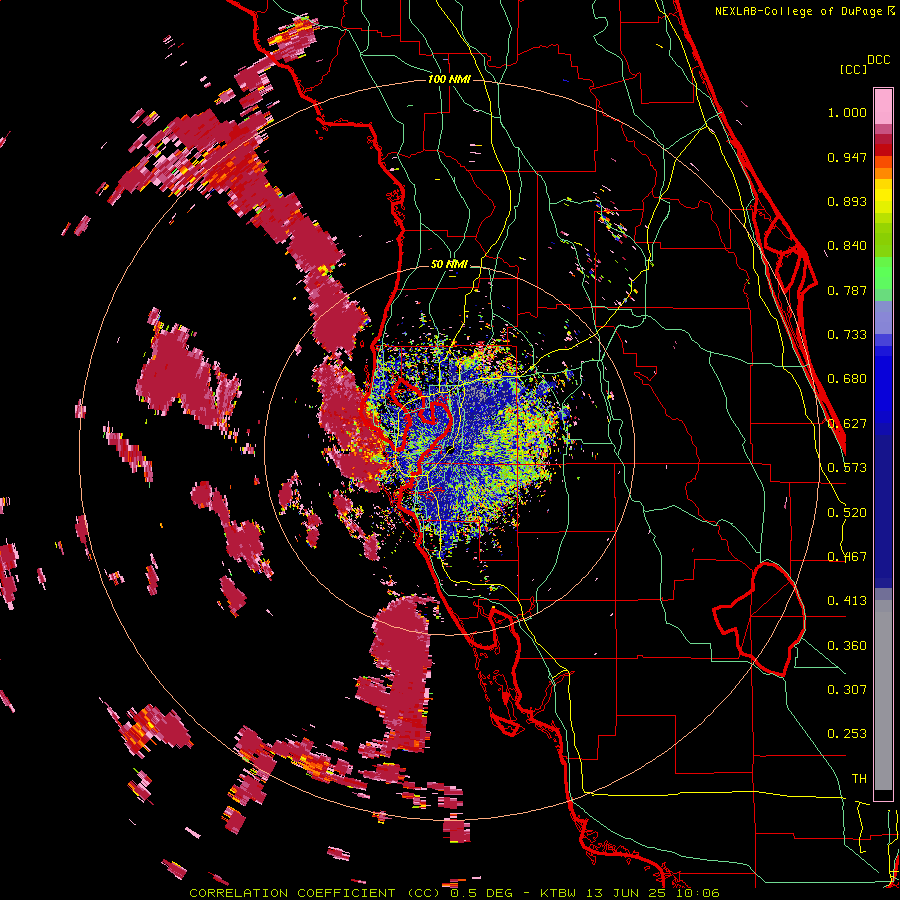Click the 0.573 scale value
Screen dimensions: 900x900
[x=847, y=468]
